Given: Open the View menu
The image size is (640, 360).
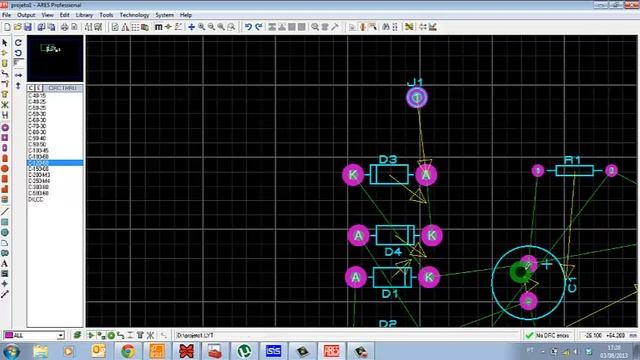Looking at the screenshot, I should (47, 15).
